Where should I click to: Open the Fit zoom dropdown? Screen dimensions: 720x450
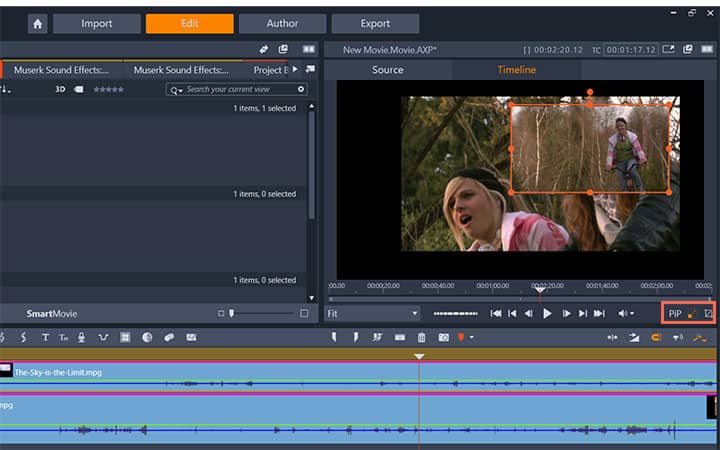coord(372,314)
